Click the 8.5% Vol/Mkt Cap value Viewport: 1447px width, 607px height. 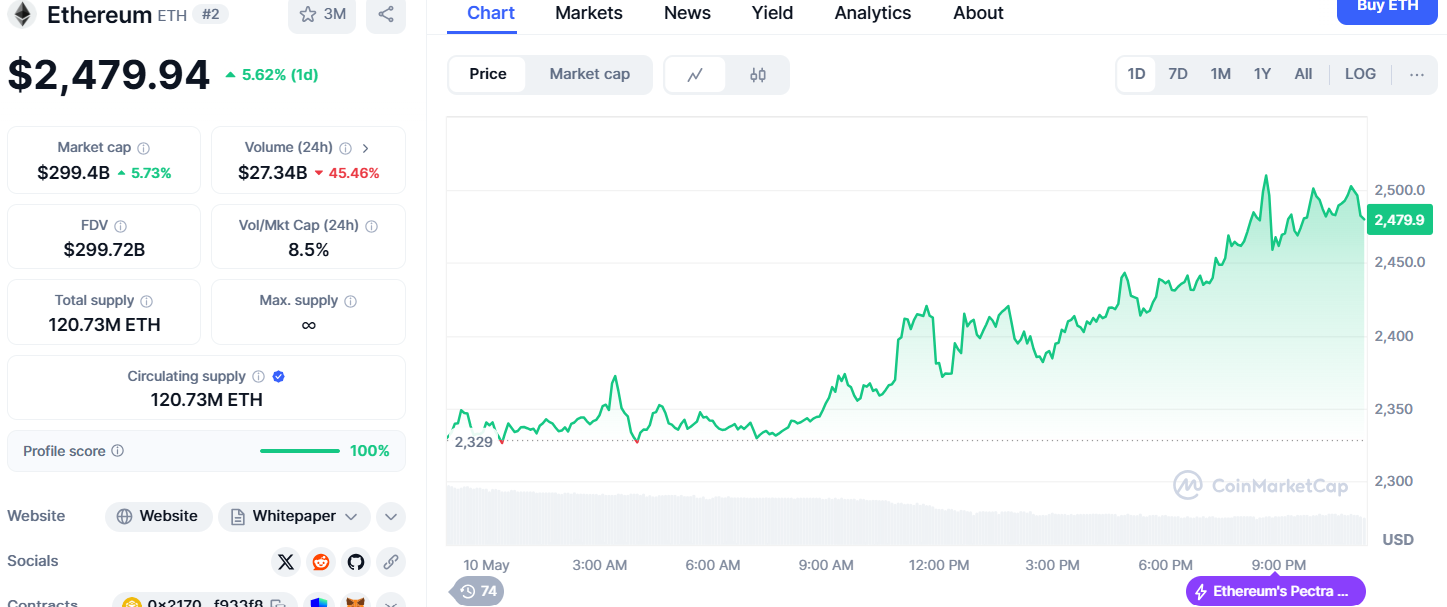pyautogui.click(x=308, y=249)
